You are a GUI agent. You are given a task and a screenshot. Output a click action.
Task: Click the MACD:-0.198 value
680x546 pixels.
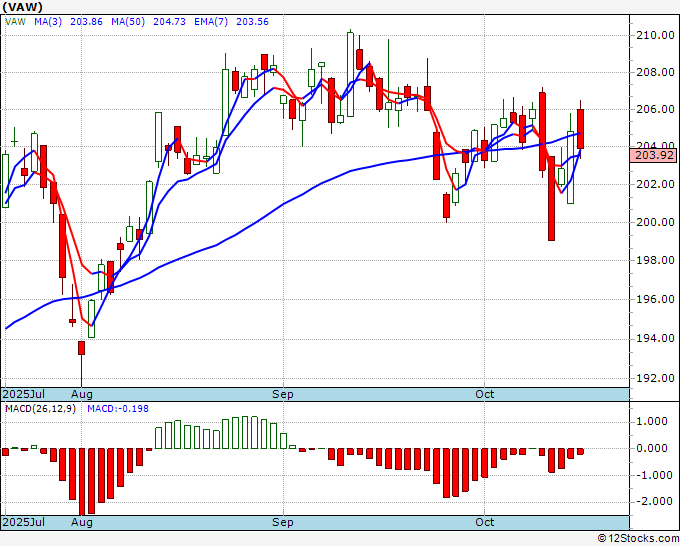118,409
